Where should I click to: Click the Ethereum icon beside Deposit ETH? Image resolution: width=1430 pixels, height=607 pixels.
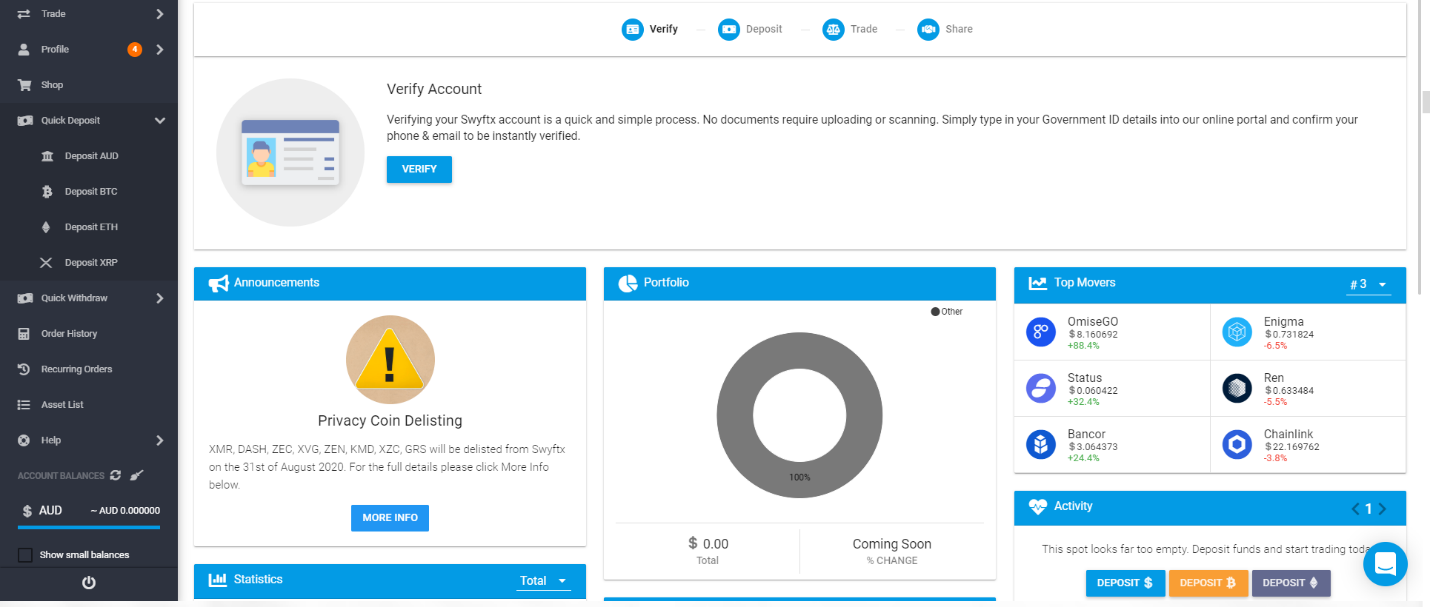[x=46, y=227]
